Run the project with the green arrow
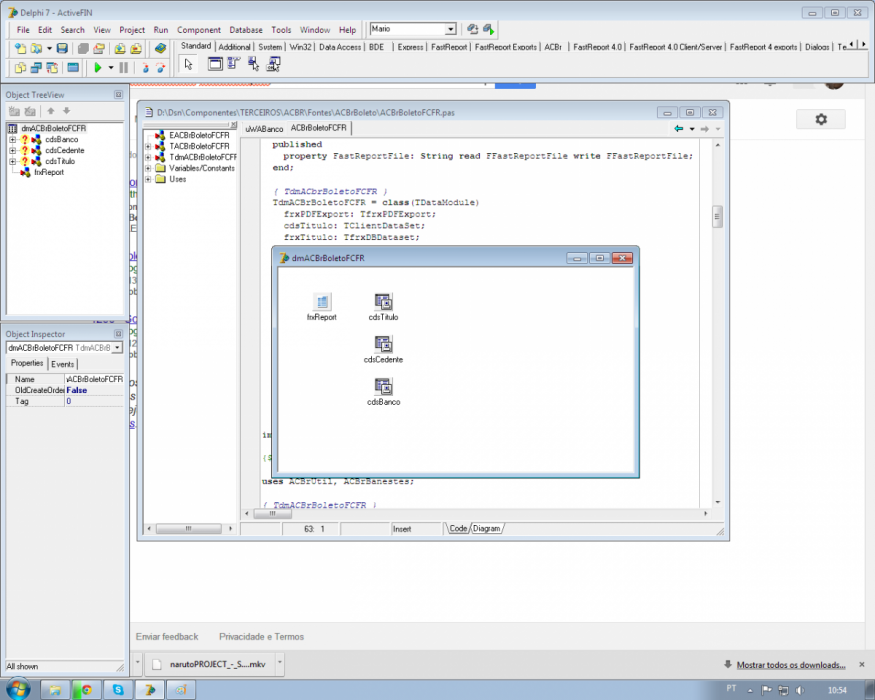Viewport: 875px width, 700px height. [x=98, y=68]
